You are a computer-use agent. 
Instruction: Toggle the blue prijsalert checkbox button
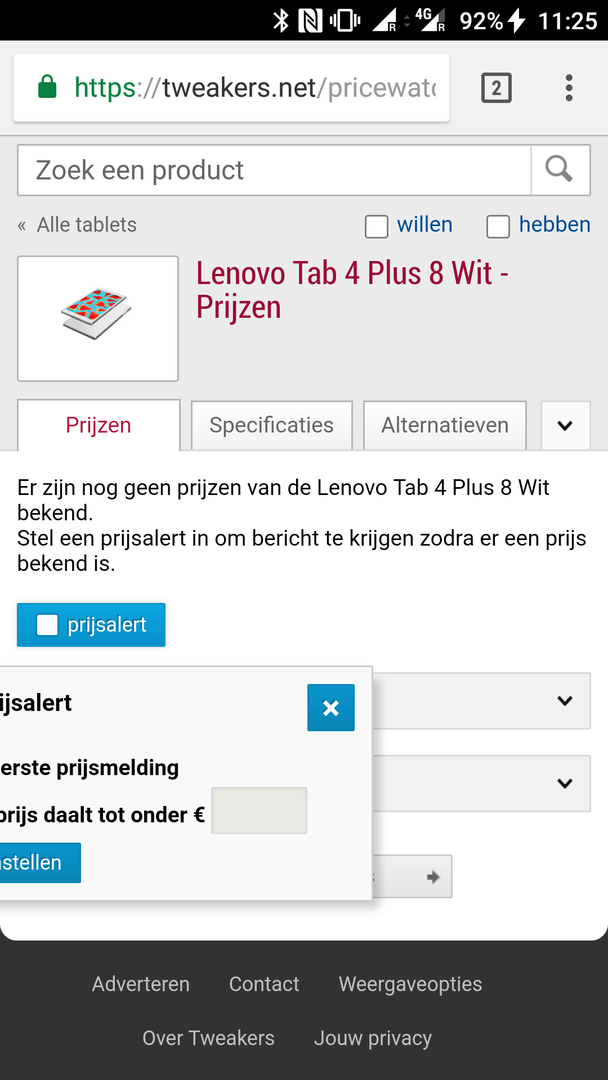pos(91,625)
